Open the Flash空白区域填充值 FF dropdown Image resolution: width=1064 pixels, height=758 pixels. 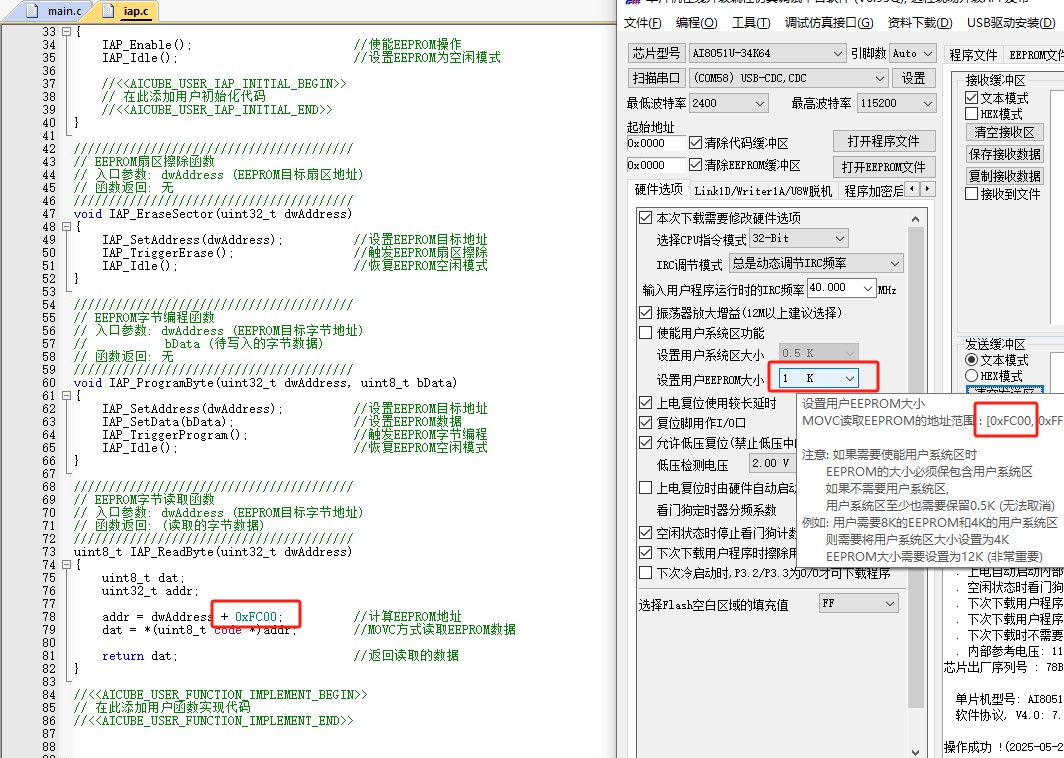858,603
